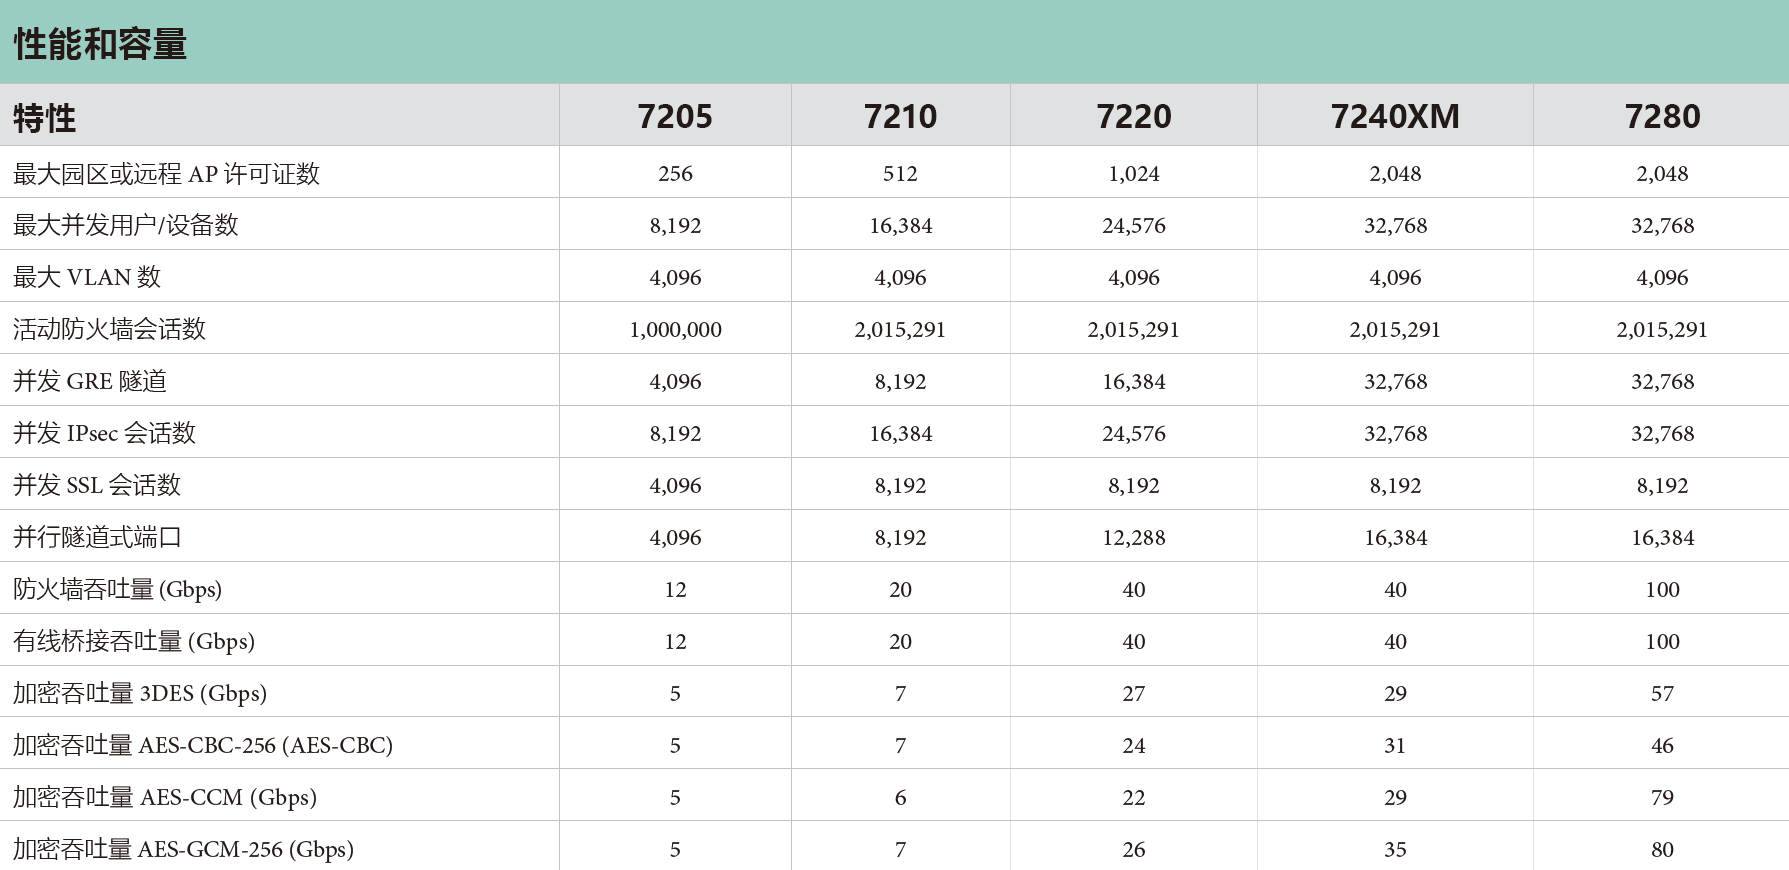Click 100 in the 有线桥接吞吐量 row
The height and width of the screenshot is (870, 1789).
(x=1662, y=642)
